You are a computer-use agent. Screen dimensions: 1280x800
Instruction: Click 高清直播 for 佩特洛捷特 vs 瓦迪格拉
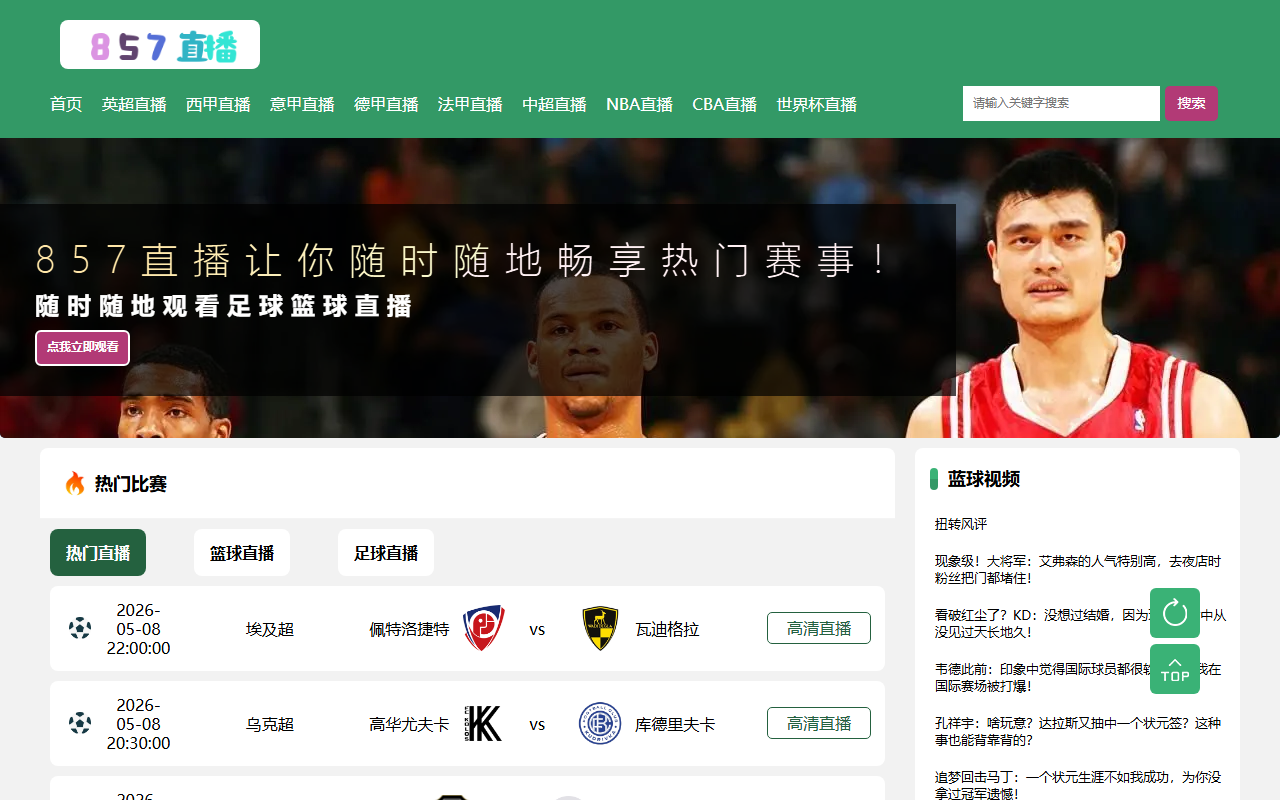(x=819, y=628)
